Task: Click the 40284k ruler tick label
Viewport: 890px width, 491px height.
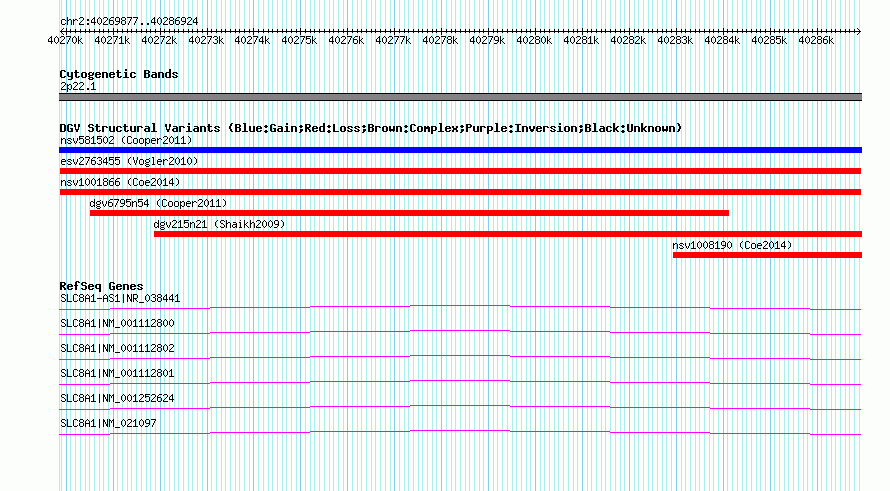Action: [x=722, y=40]
